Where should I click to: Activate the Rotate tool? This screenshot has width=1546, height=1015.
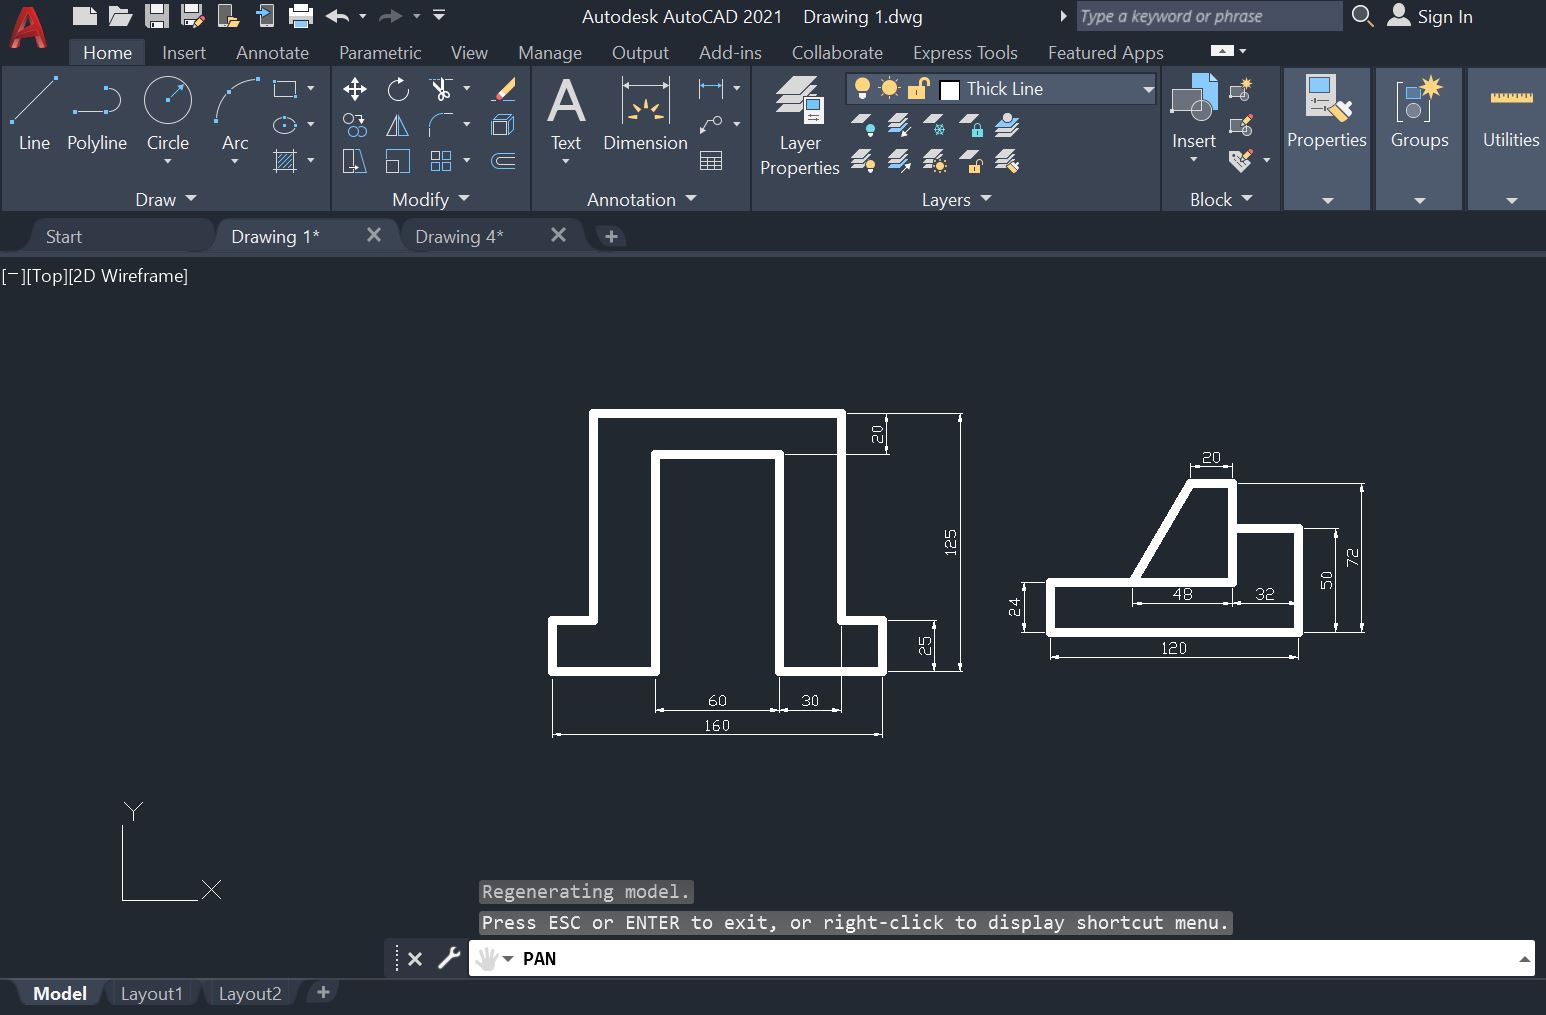point(398,88)
